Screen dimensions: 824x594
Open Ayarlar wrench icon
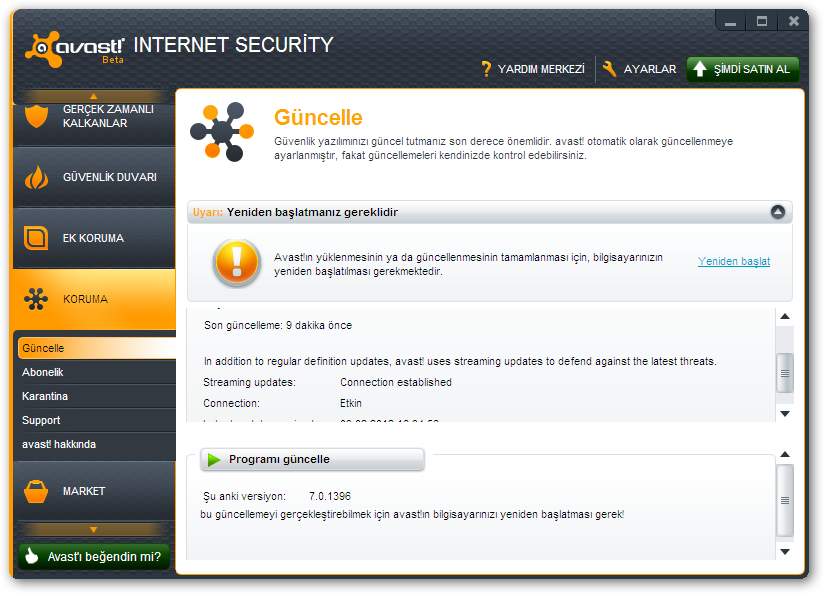tap(609, 69)
